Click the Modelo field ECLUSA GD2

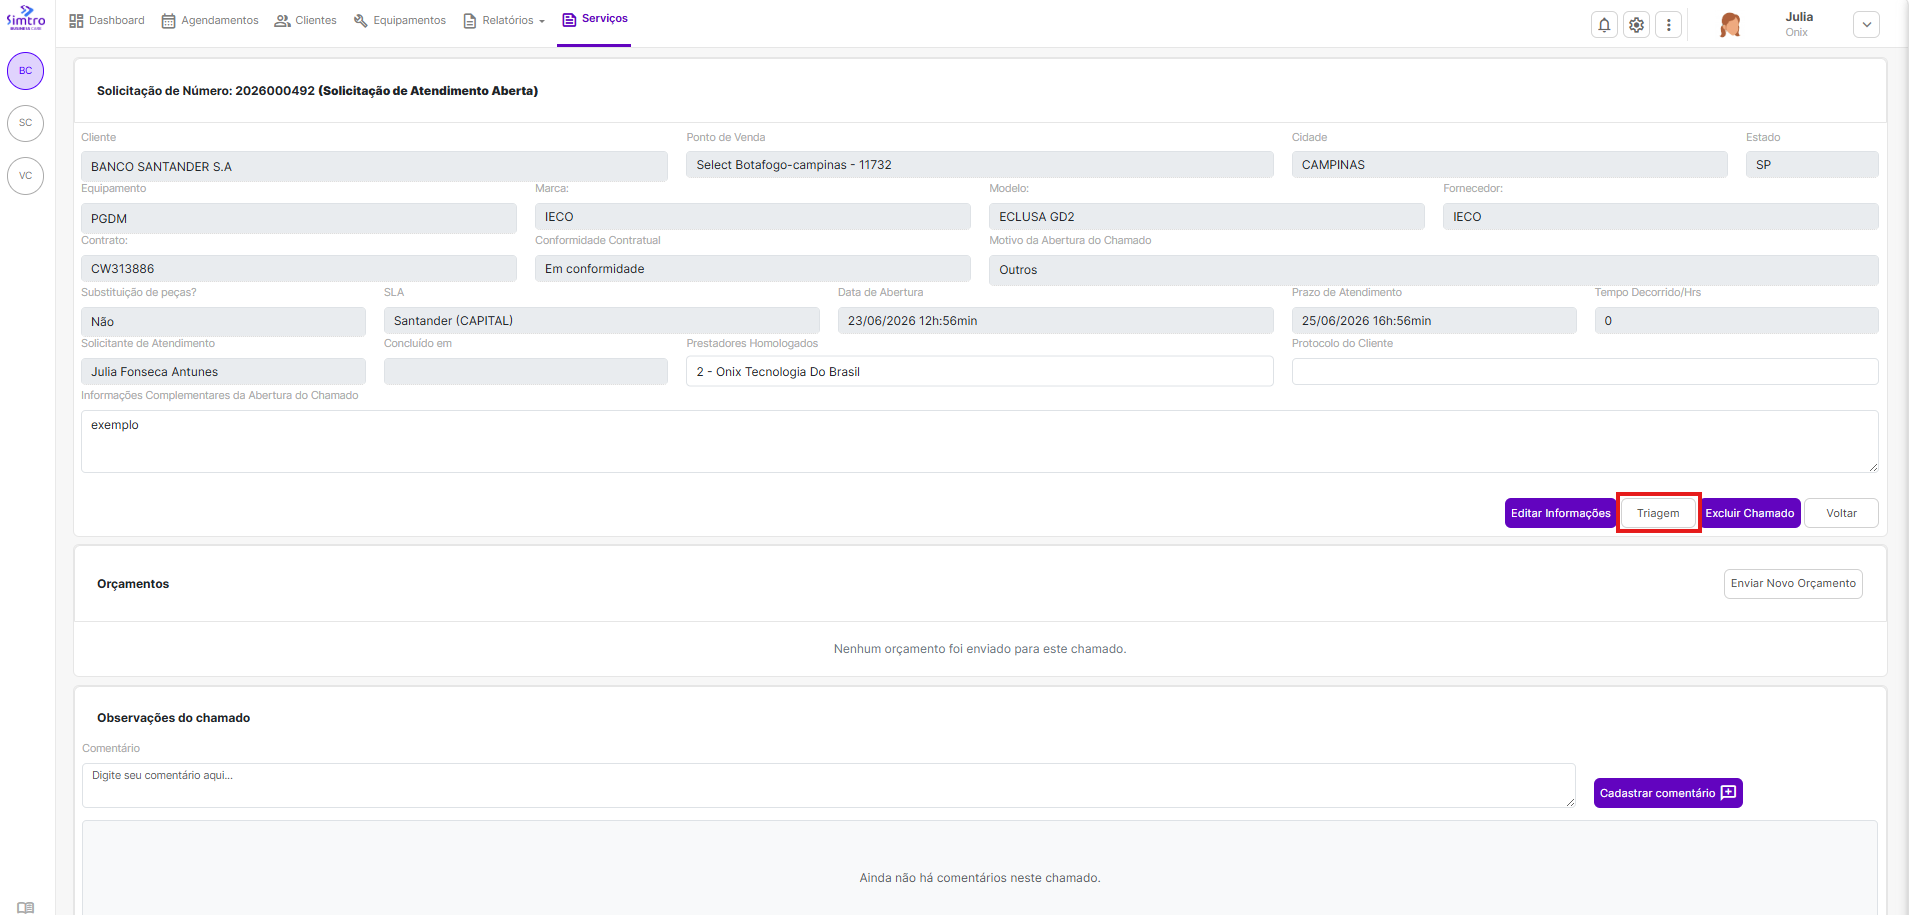1207,217
